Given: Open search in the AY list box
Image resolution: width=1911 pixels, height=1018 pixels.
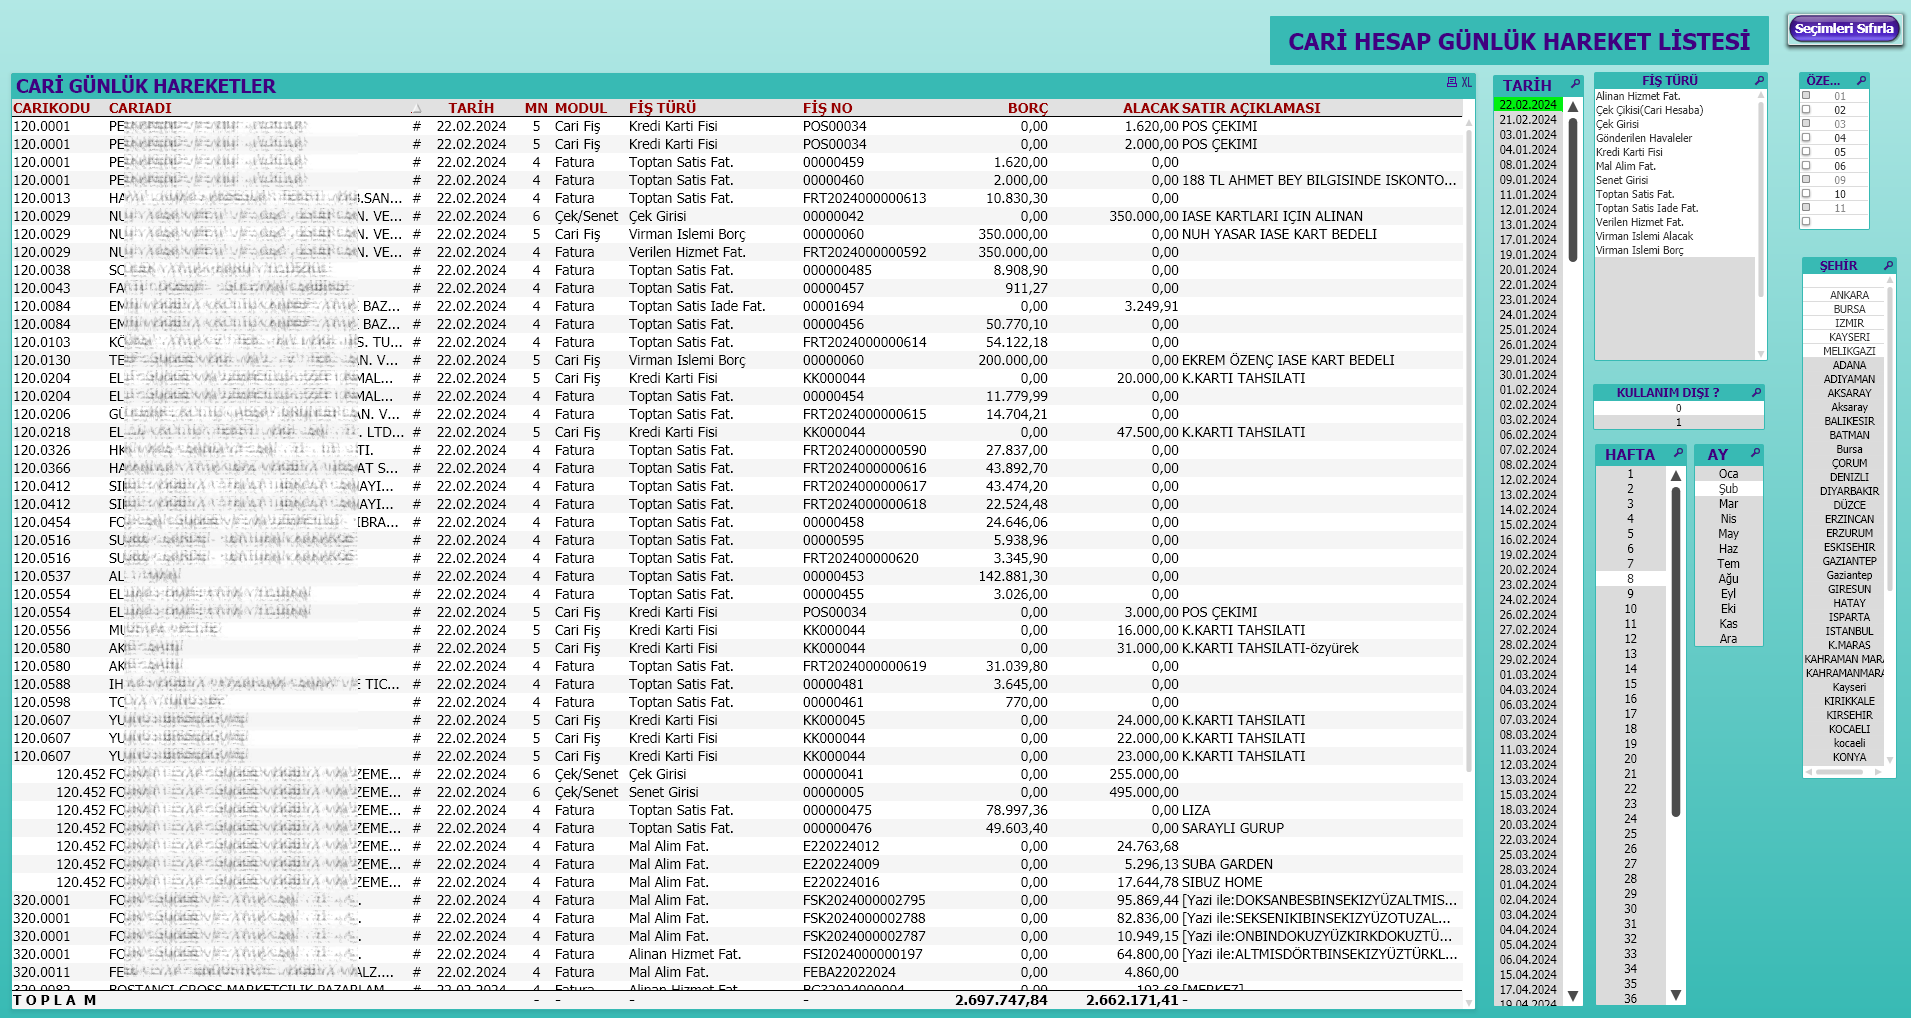Looking at the screenshot, I should [x=1754, y=453].
